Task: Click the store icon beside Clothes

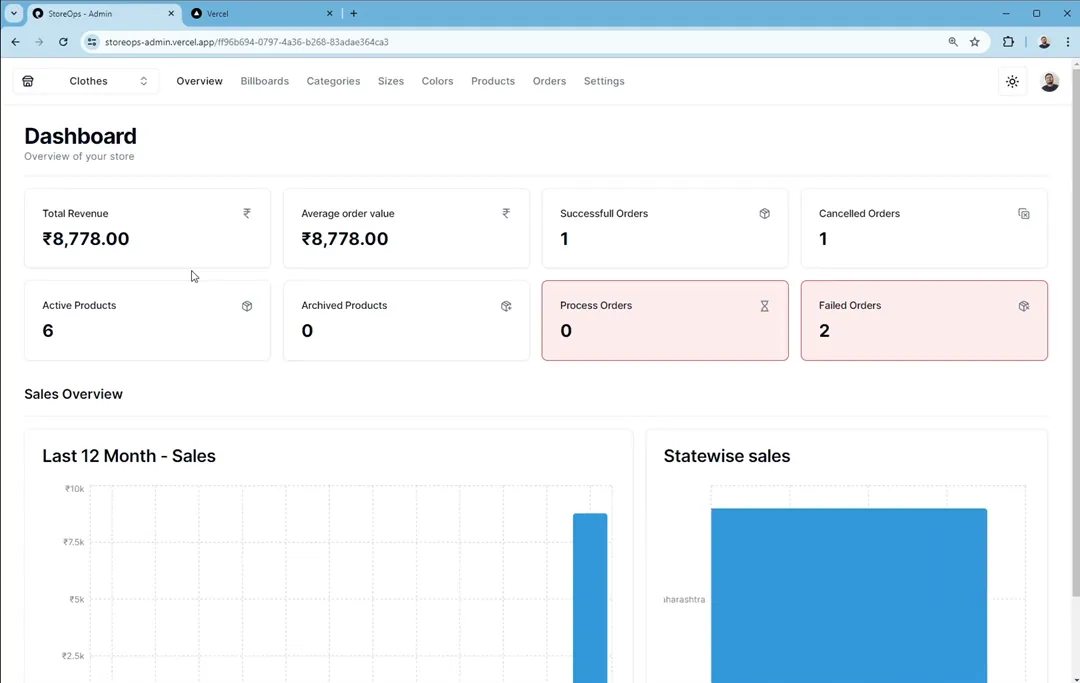Action: coord(28,81)
